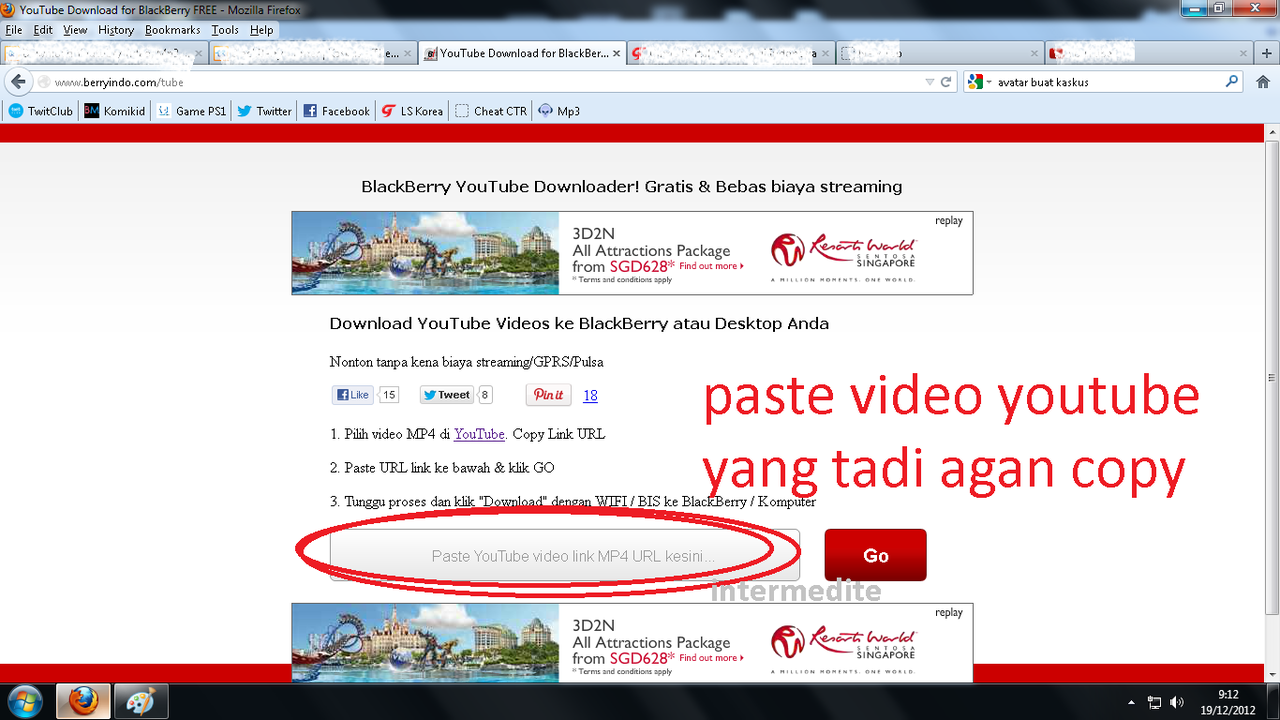Open the Google search engine dropdown

point(981,82)
